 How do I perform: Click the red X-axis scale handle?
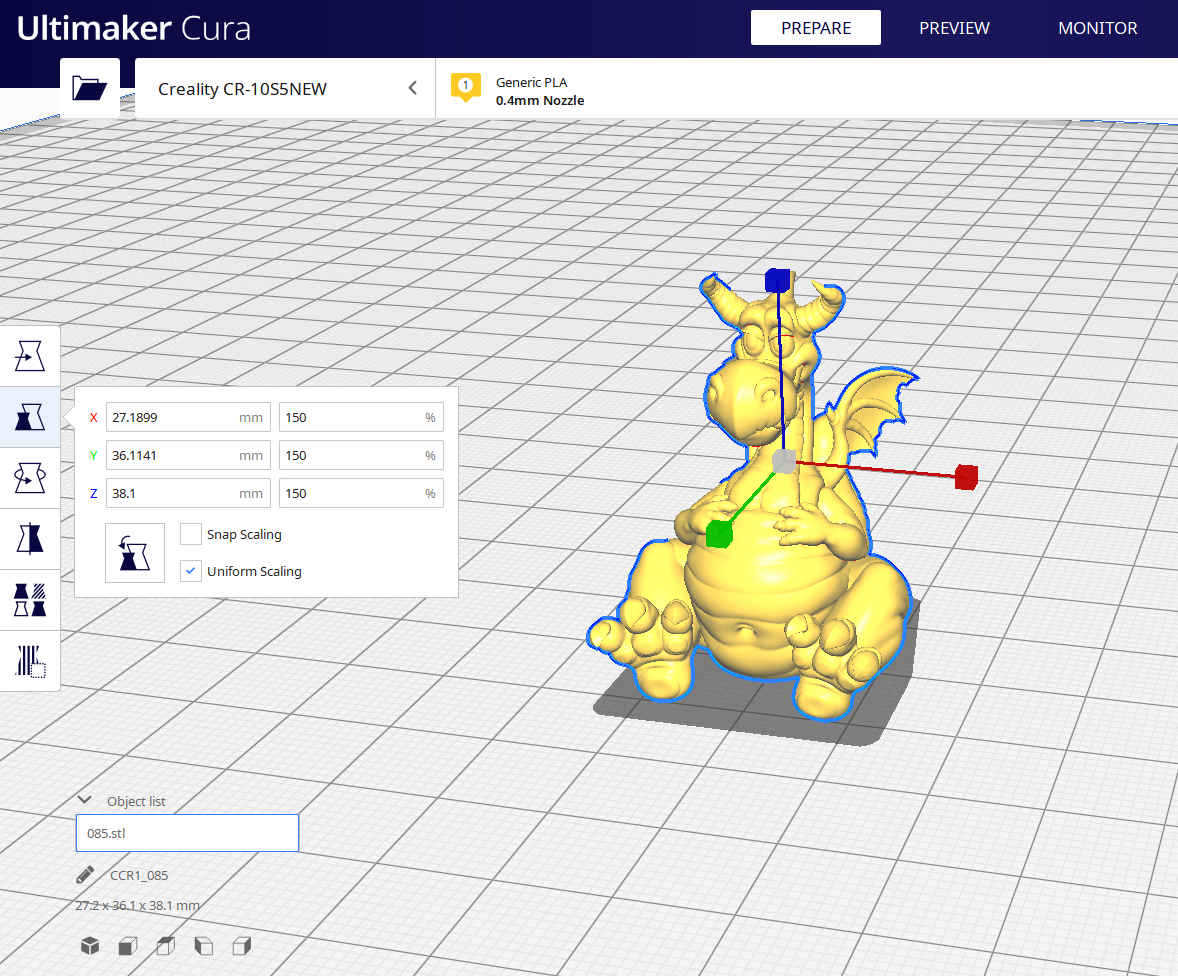coord(966,477)
